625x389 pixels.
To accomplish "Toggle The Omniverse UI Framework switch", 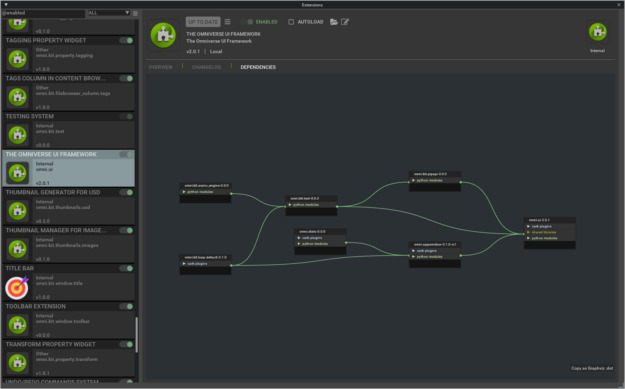I will tap(126, 154).
